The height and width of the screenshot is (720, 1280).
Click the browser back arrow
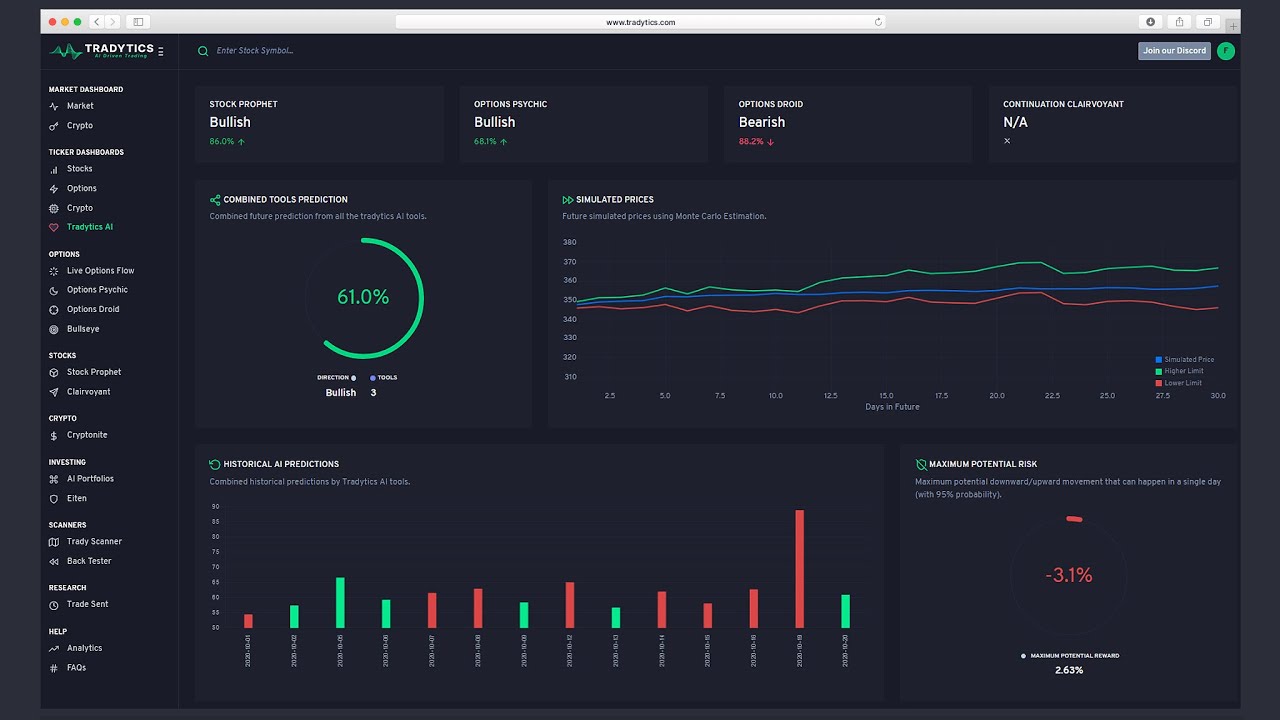(96, 22)
